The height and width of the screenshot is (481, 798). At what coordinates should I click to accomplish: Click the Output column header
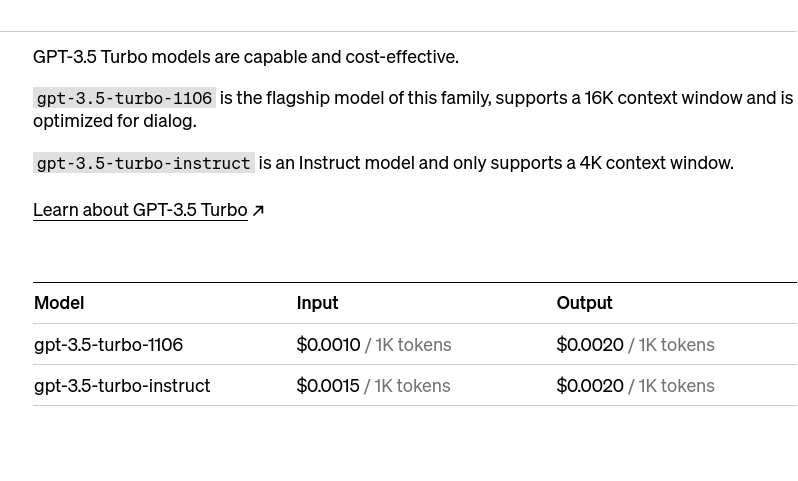pos(584,303)
